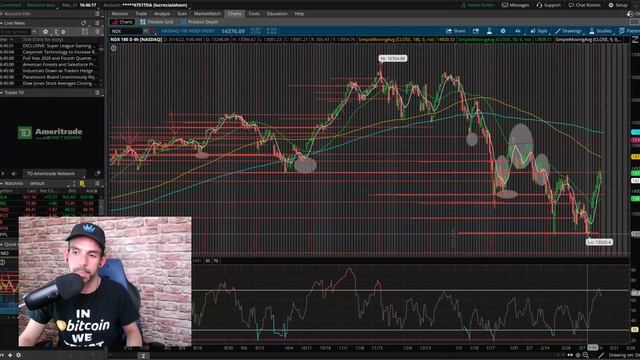Click the Share button on chart toolbar

tap(456, 31)
